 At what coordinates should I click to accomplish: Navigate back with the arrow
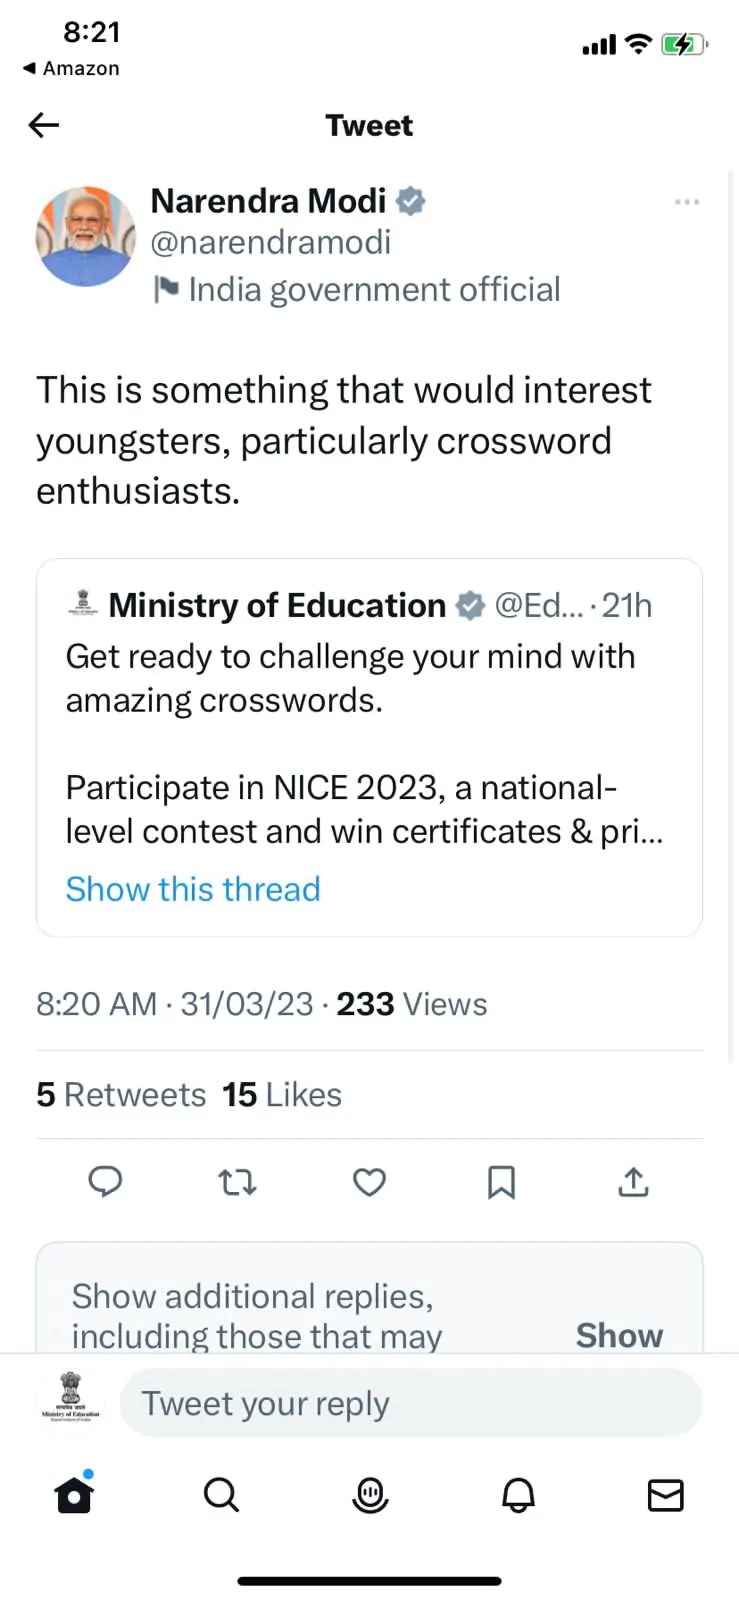(x=42, y=124)
